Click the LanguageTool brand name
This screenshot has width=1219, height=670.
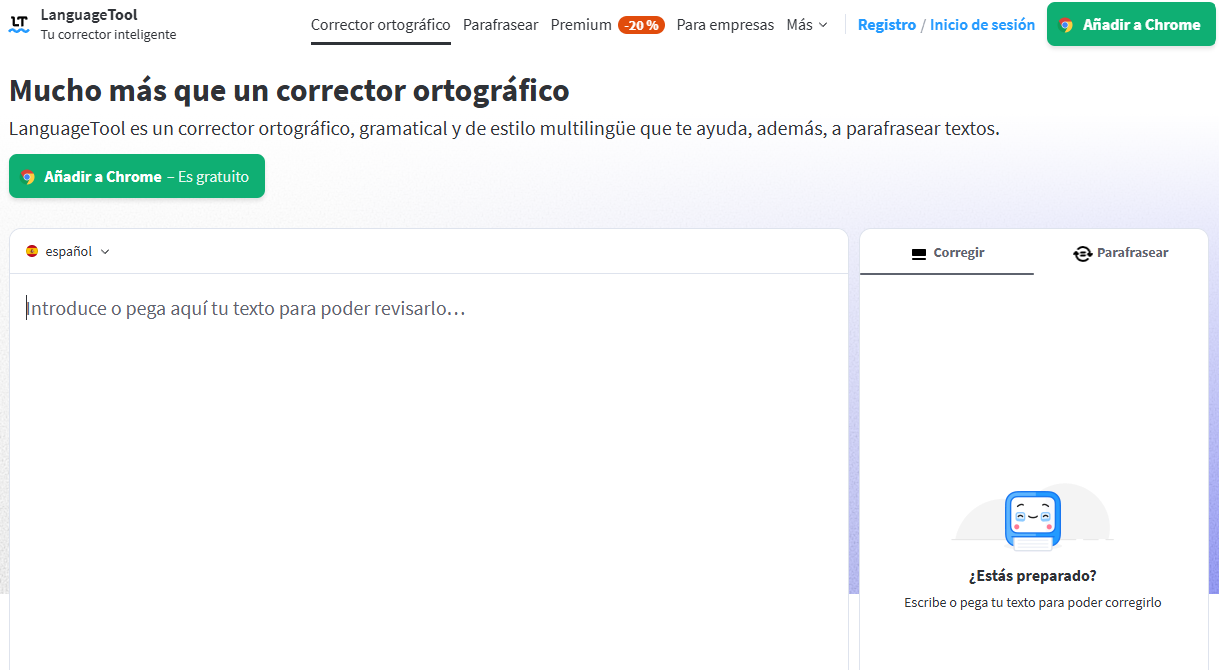(x=89, y=15)
